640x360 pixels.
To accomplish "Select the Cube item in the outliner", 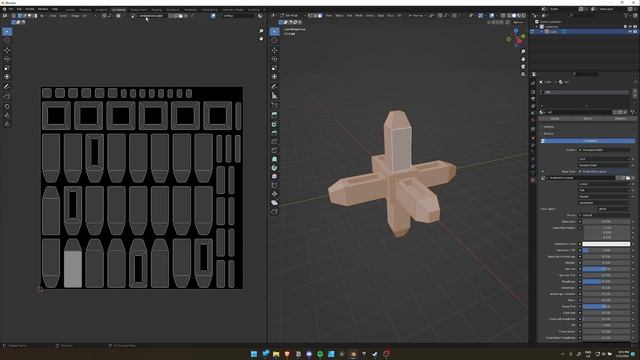I will click(553, 31).
